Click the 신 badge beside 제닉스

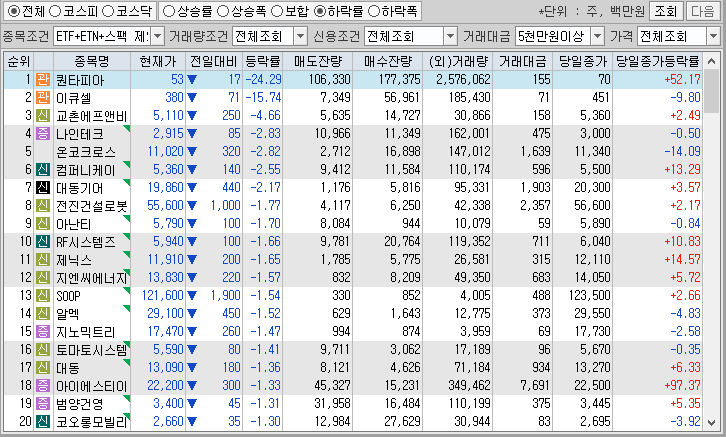point(43,259)
